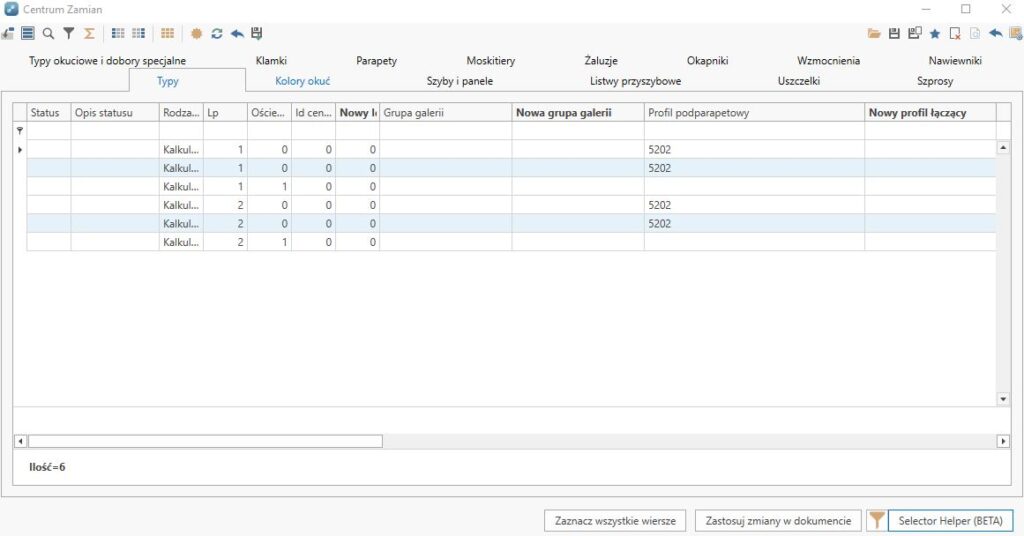This screenshot has width=1024, height=536.
Task: Click the blue back arrow in right toolbar
Action: tap(995, 33)
